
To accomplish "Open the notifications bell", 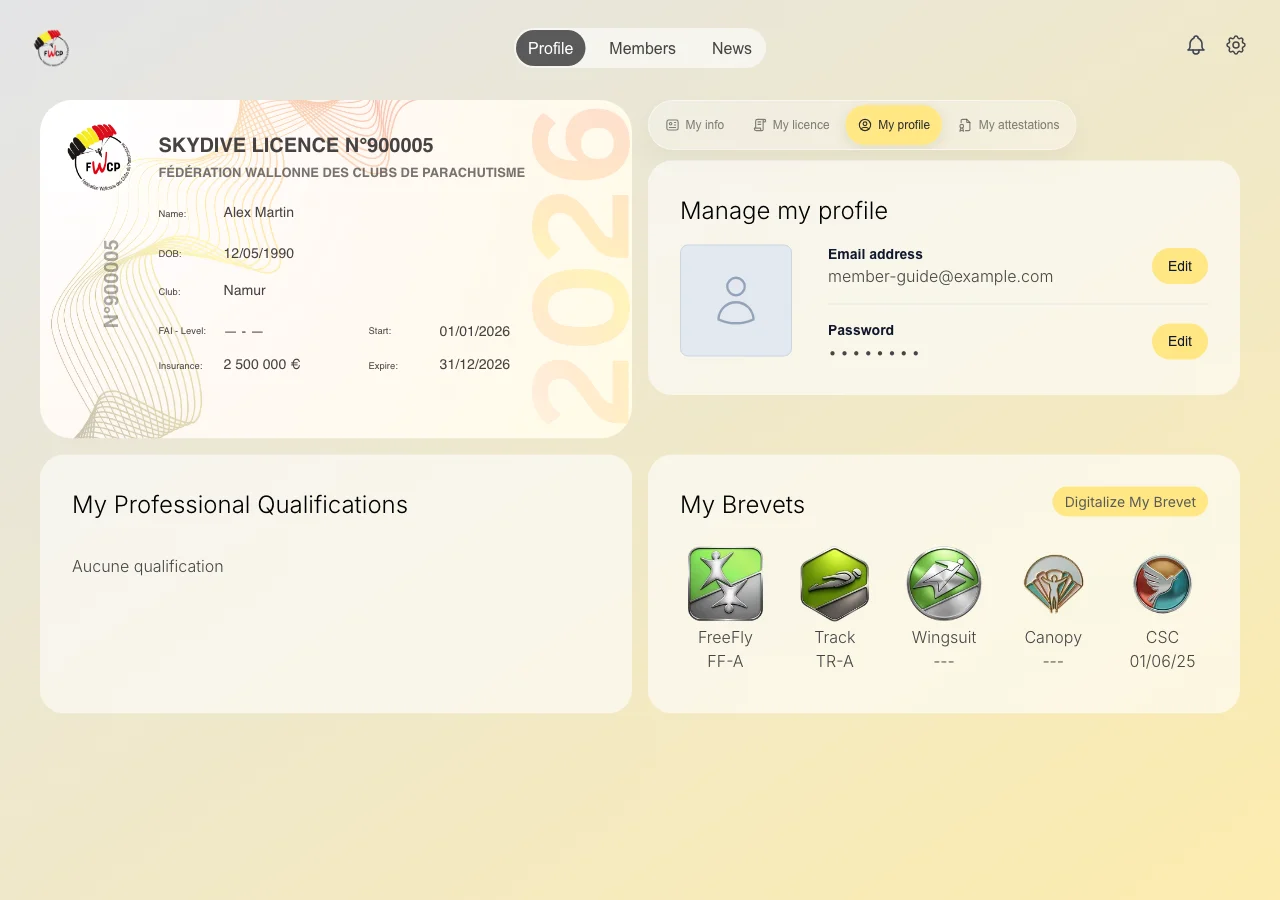I will pos(1196,45).
